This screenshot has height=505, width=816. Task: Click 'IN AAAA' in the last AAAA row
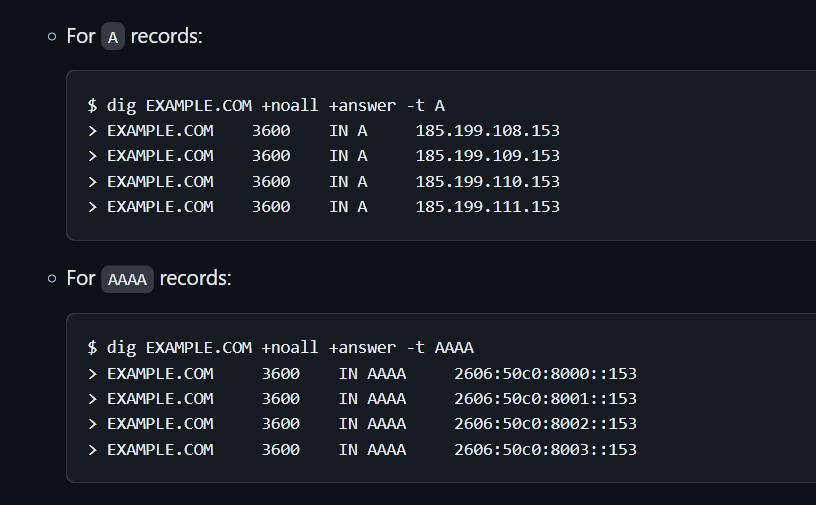tap(372, 450)
